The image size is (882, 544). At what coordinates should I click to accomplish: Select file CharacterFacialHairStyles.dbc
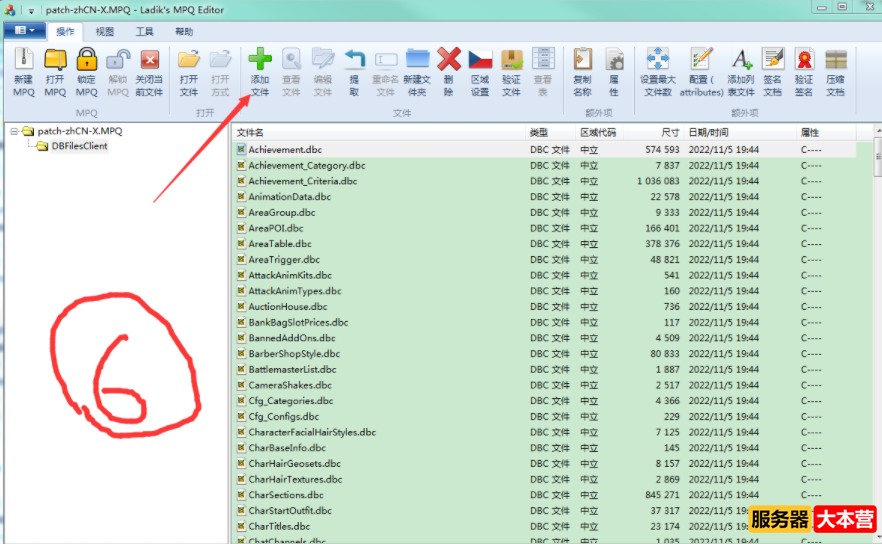click(x=312, y=433)
